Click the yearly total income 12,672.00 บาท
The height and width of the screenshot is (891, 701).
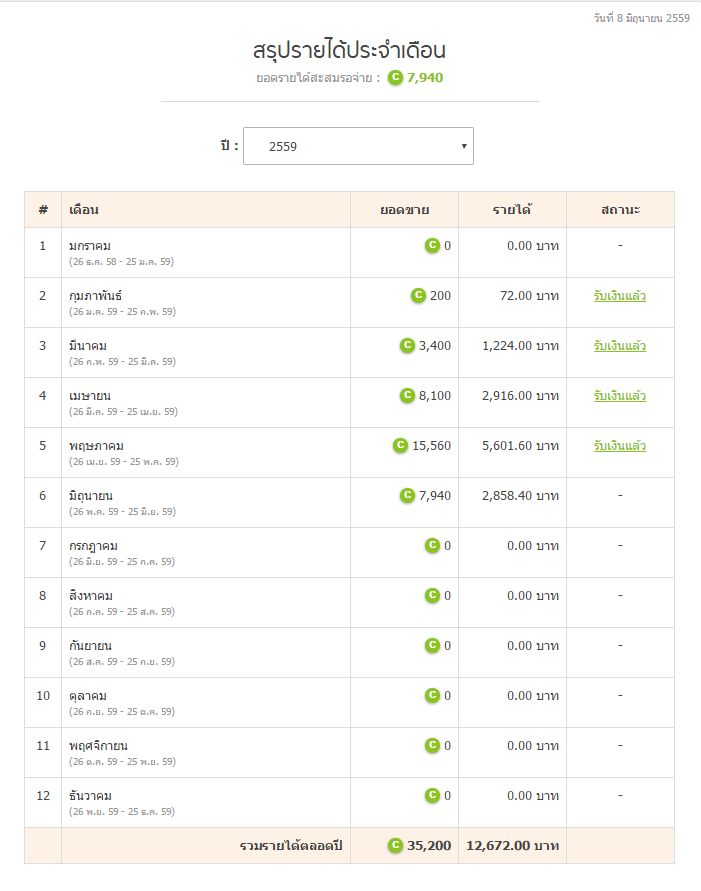[512, 846]
